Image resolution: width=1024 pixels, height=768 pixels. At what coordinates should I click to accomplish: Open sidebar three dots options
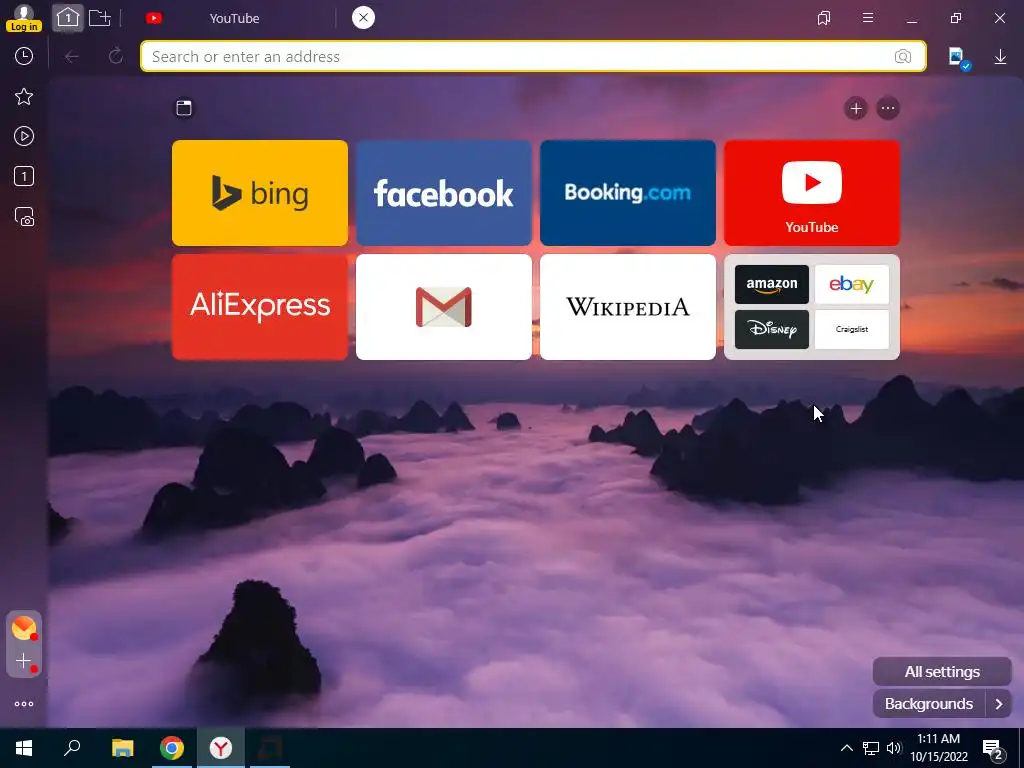(x=24, y=704)
